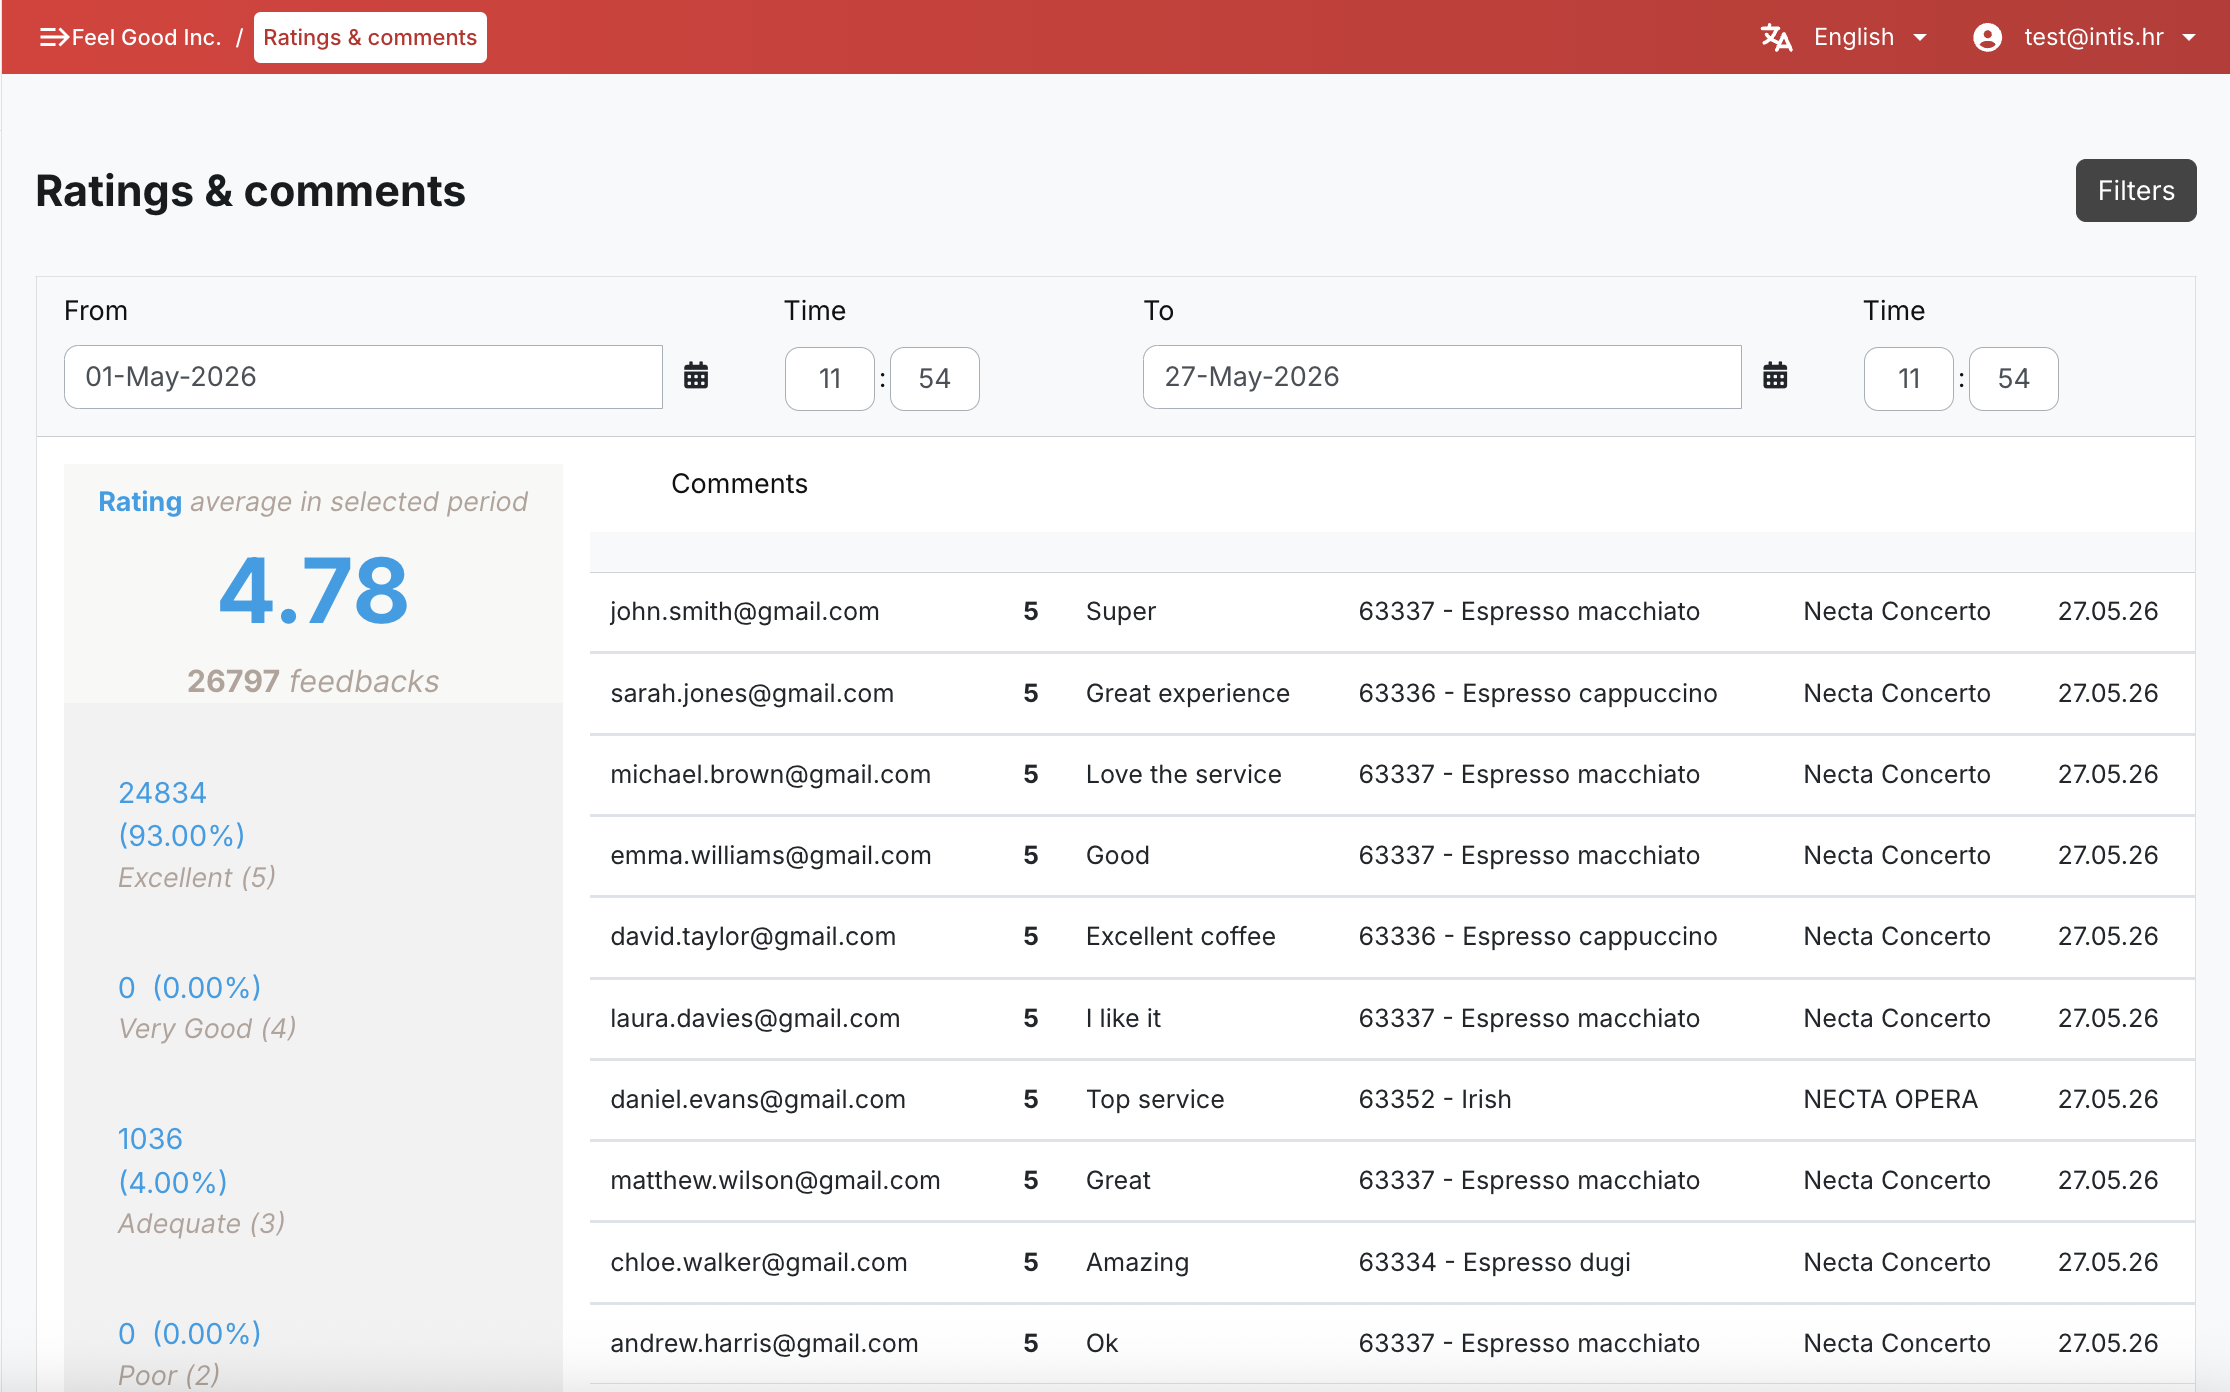Edit the From time minutes field
Screen dimensions: 2230x1392
pos(934,378)
